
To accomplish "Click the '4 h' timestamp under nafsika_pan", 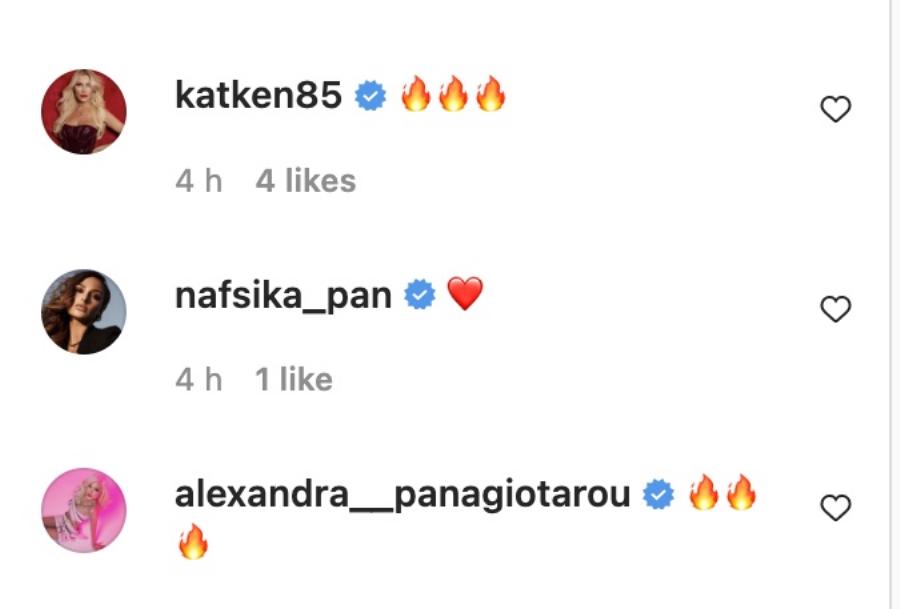I will pos(199,379).
